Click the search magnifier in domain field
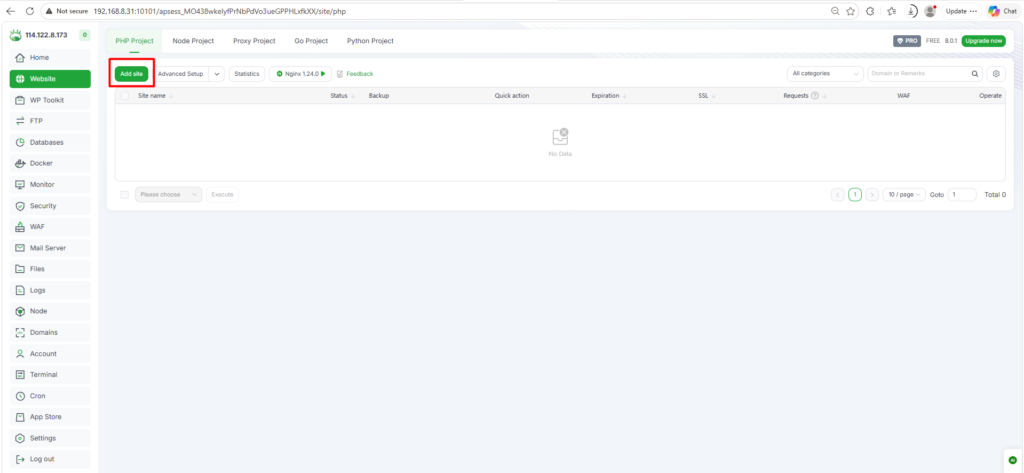 [975, 73]
